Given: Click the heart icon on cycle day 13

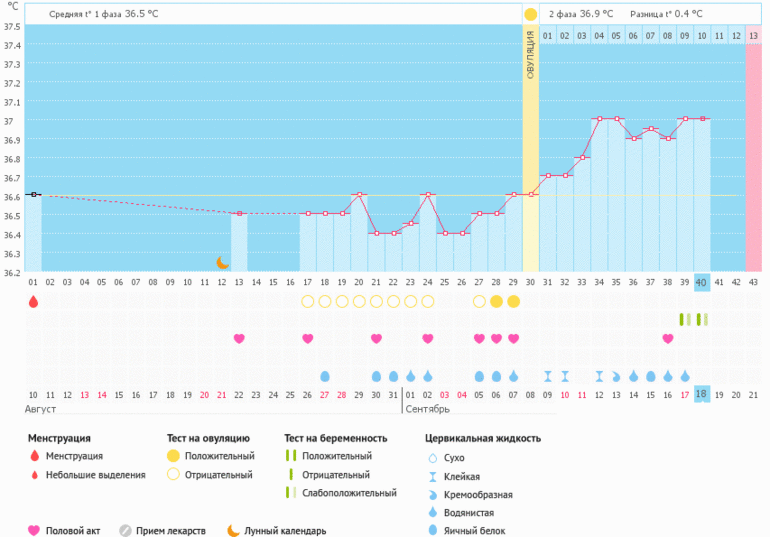Looking at the screenshot, I should pyautogui.click(x=239, y=339).
